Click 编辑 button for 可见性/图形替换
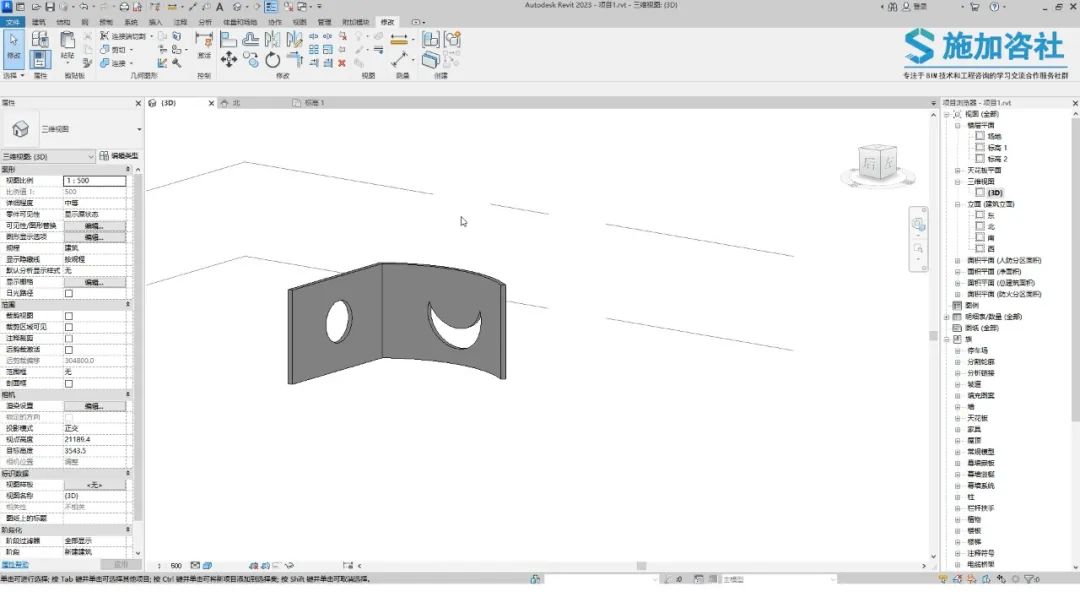 pos(94,226)
